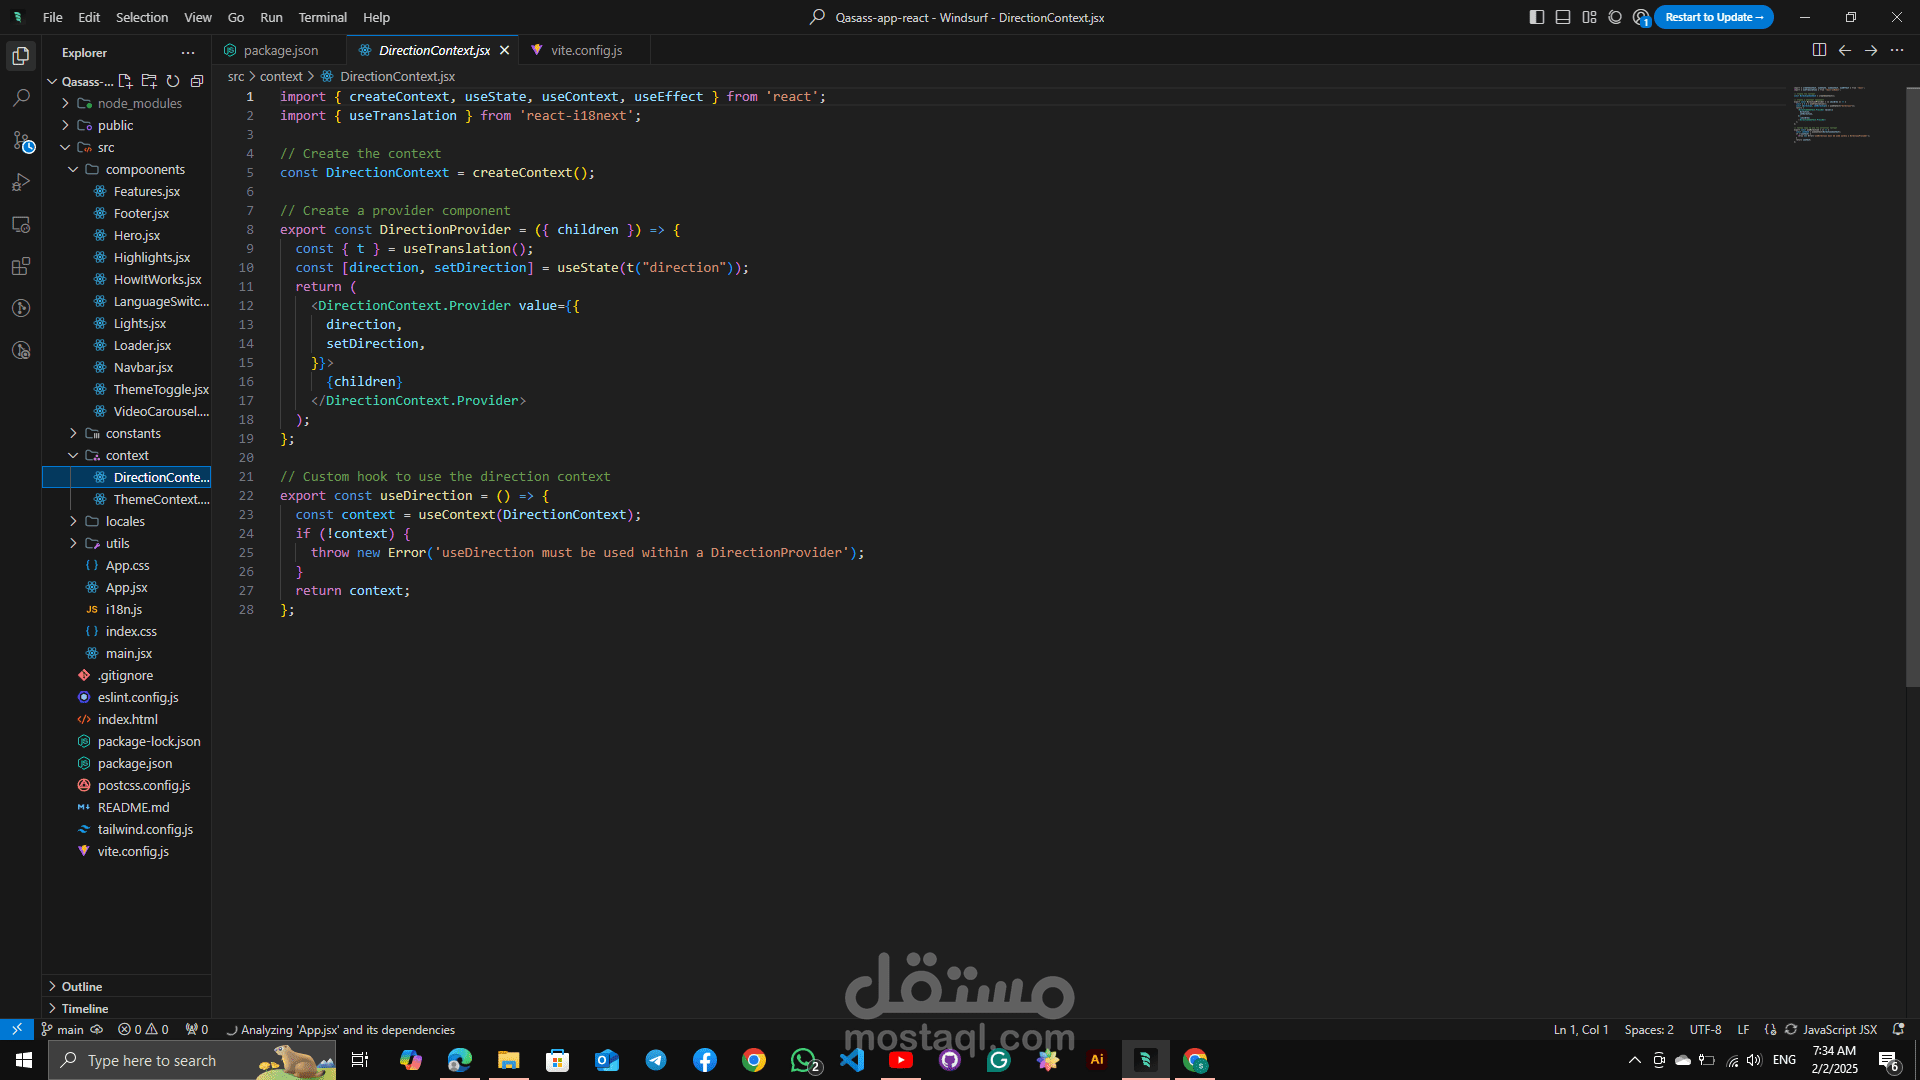
Task: Click JavaScript JSX language mode in status bar
Action: (x=1839, y=1029)
